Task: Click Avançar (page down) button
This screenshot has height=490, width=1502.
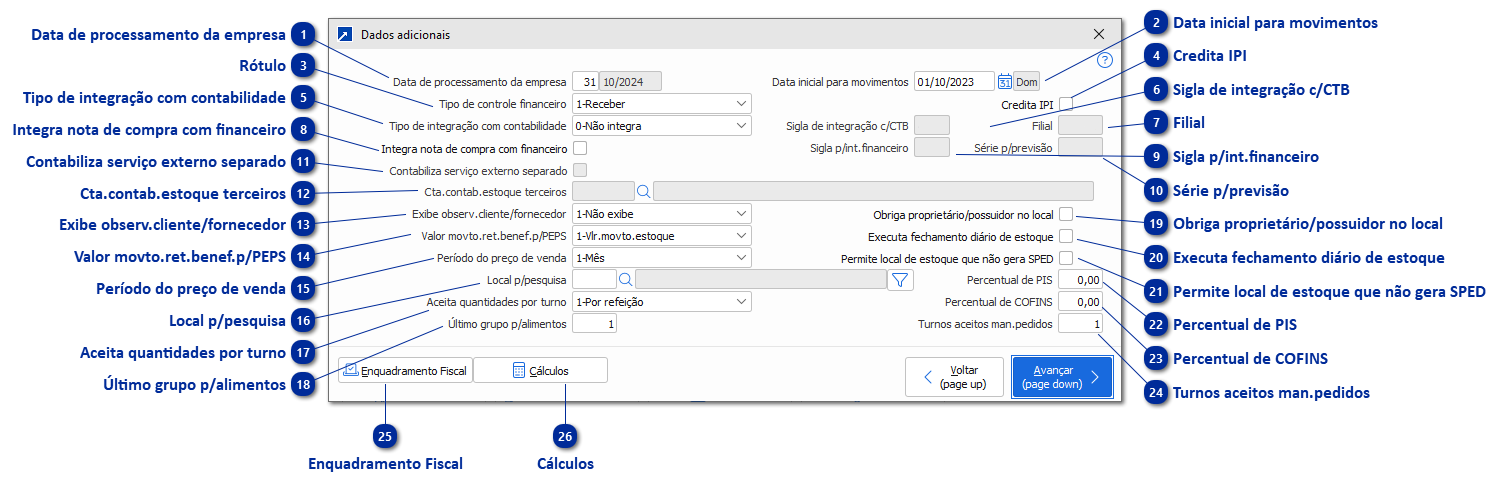Action: 1061,377
